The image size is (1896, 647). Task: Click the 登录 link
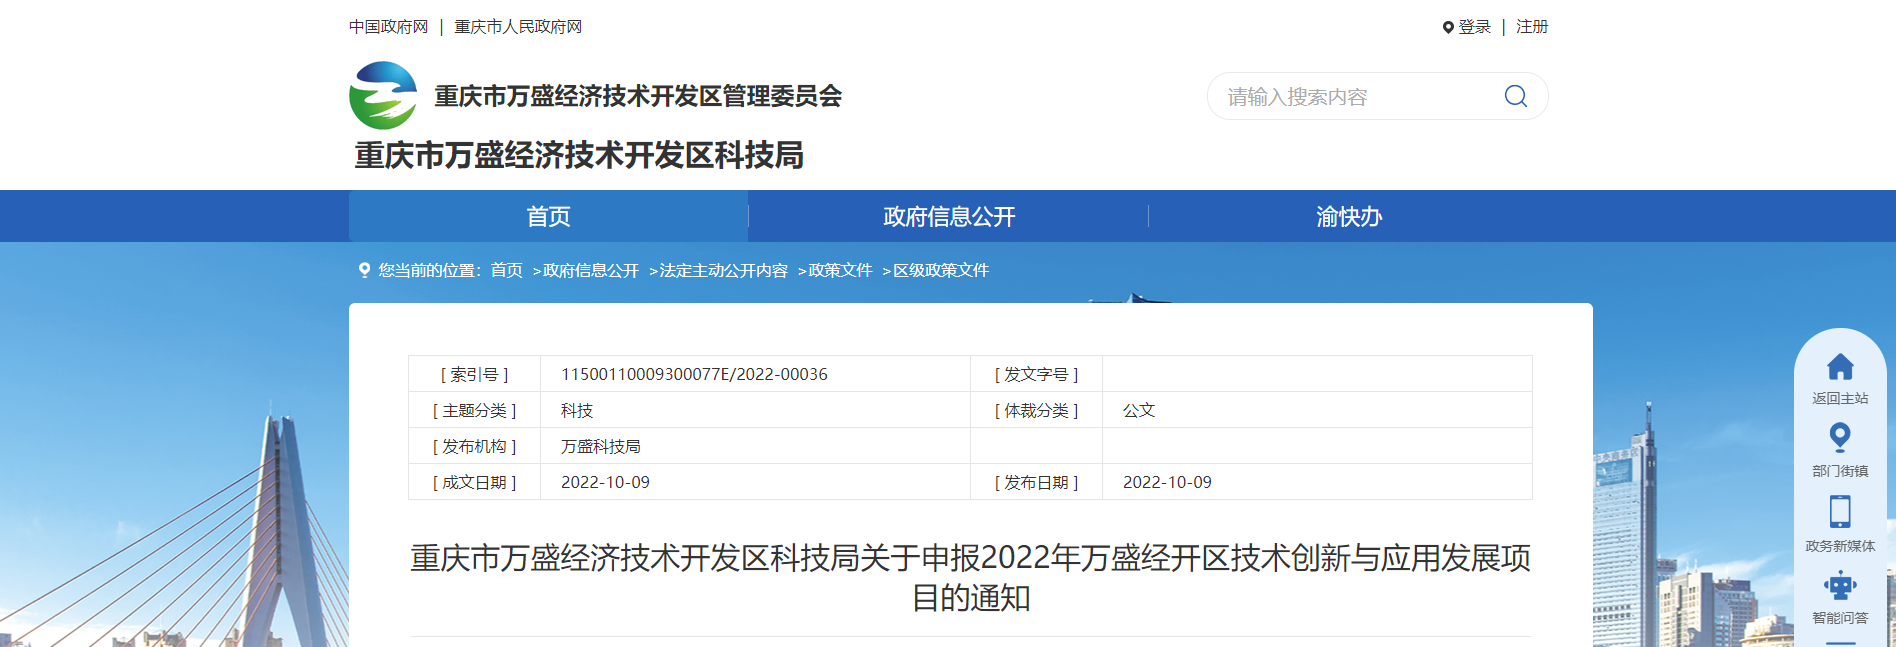[1474, 27]
